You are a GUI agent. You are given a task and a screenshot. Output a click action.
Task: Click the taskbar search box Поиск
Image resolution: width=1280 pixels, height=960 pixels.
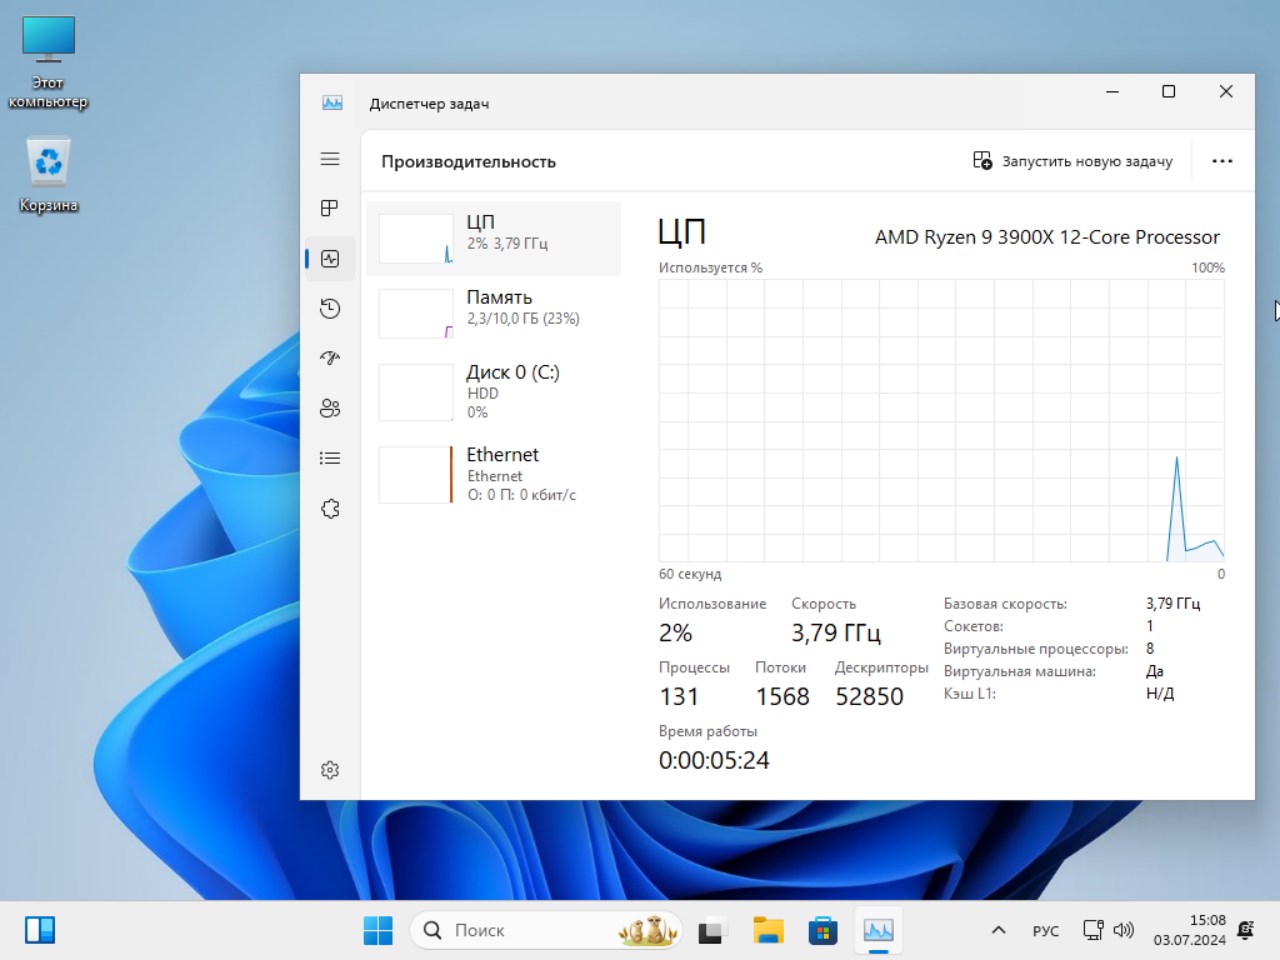[546, 930]
